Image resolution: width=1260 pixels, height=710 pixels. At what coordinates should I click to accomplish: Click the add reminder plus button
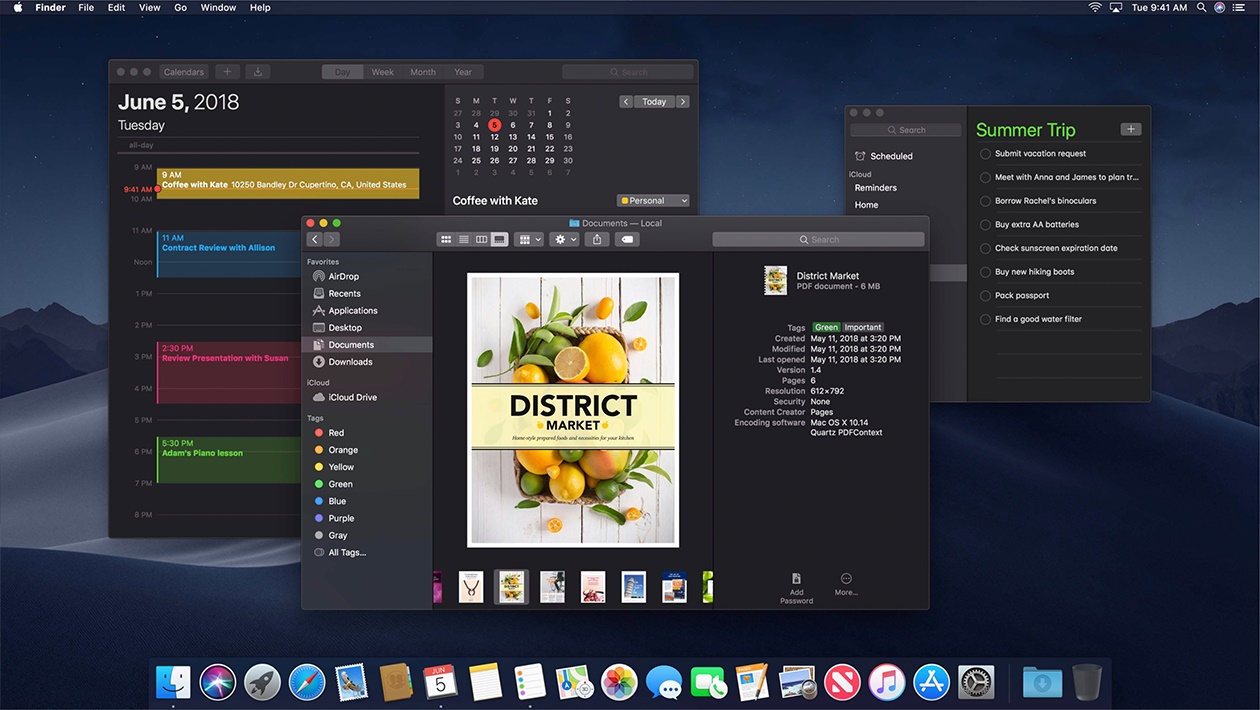pyautogui.click(x=1130, y=129)
